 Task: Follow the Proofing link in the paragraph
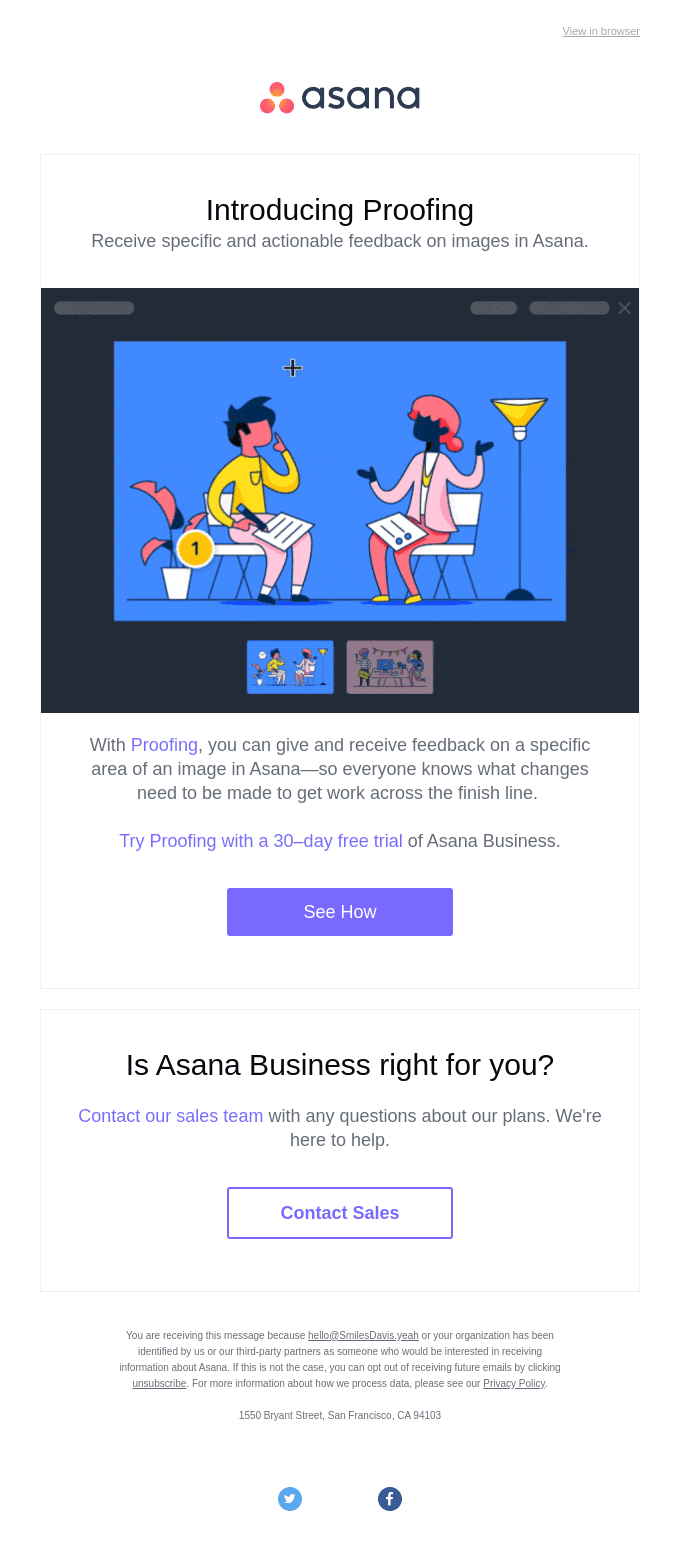pyautogui.click(x=164, y=745)
